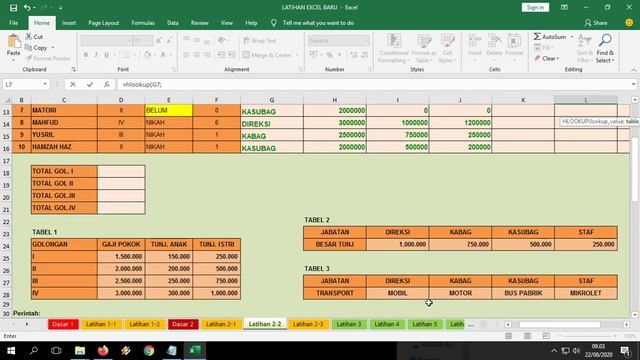Open the Name Box dropdown arrow

(x=45, y=84)
